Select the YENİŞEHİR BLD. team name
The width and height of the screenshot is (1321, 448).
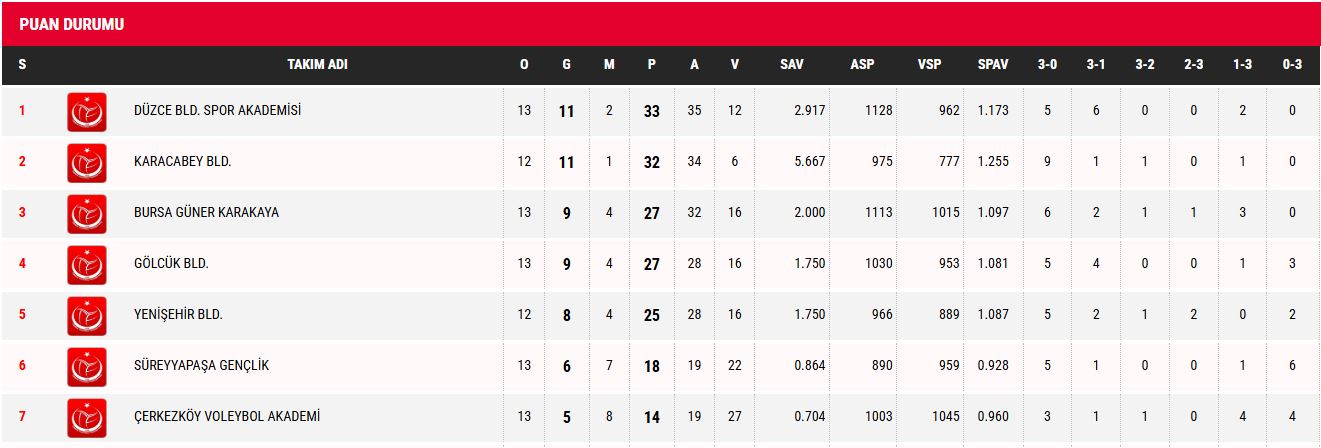(x=178, y=314)
